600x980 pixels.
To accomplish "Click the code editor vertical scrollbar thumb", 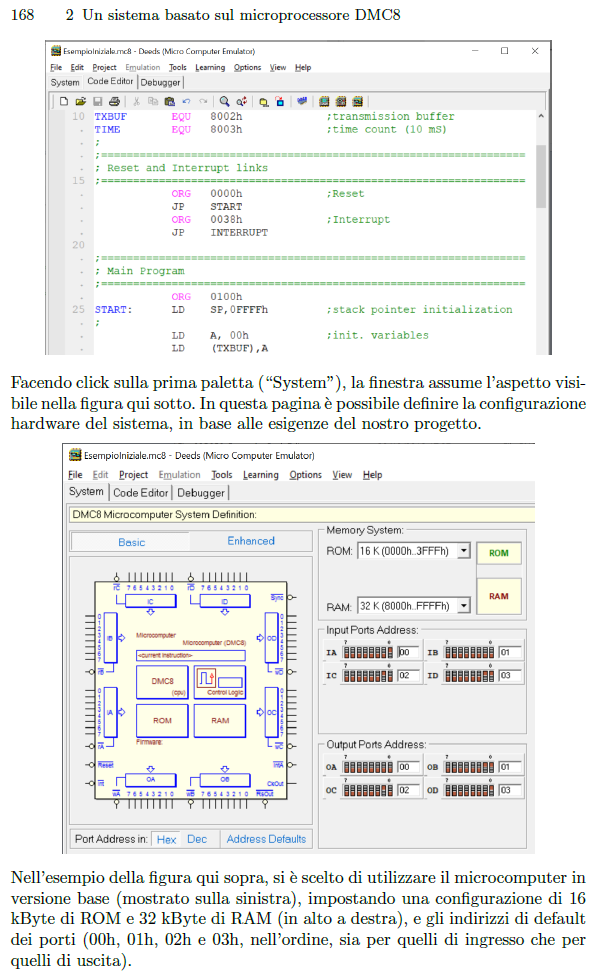I will [x=541, y=176].
